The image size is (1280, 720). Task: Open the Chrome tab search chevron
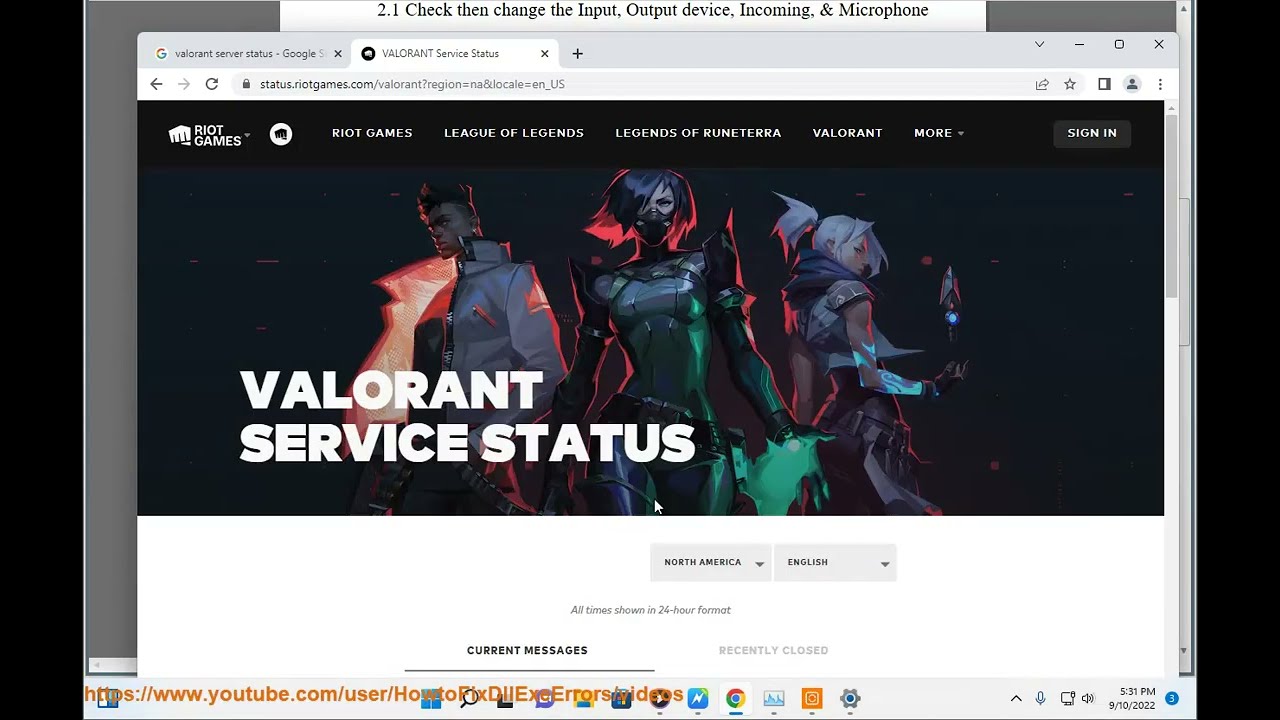coord(1039,44)
